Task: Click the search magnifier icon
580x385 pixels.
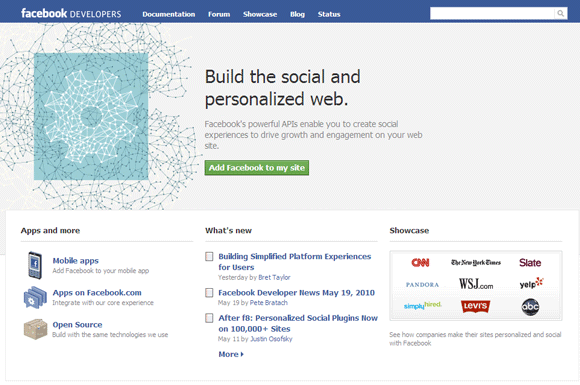Action: [561, 14]
